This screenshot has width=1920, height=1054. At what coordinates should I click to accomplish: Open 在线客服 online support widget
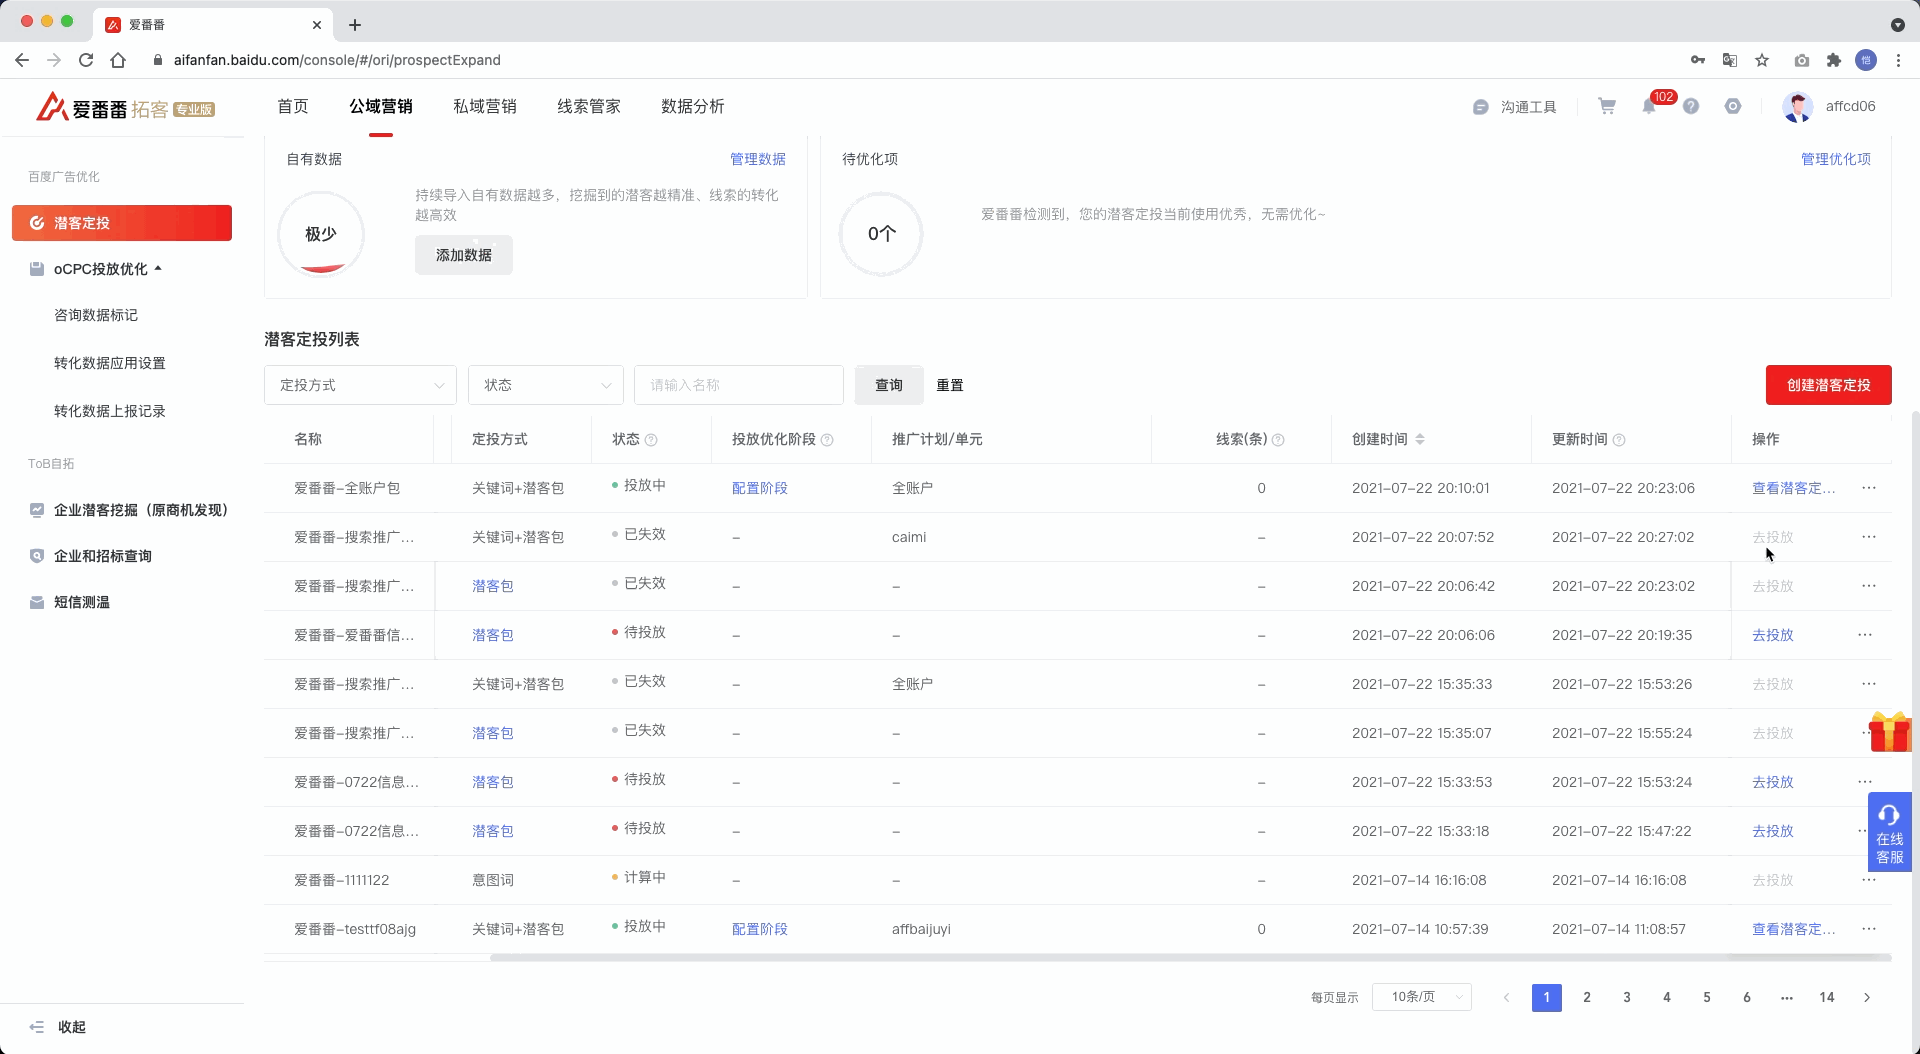(1890, 832)
